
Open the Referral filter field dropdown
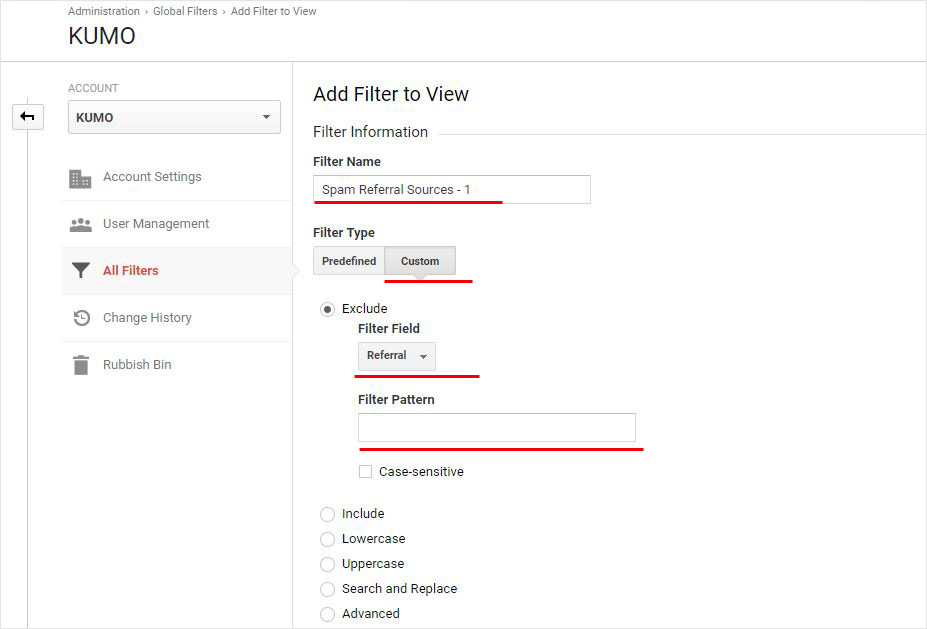click(x=397, y=356)
